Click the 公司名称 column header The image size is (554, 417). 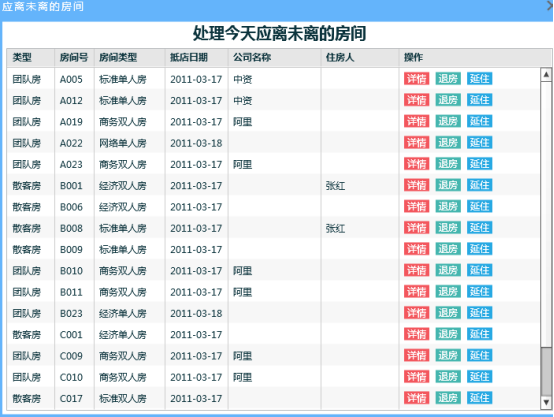click(275, 58)
